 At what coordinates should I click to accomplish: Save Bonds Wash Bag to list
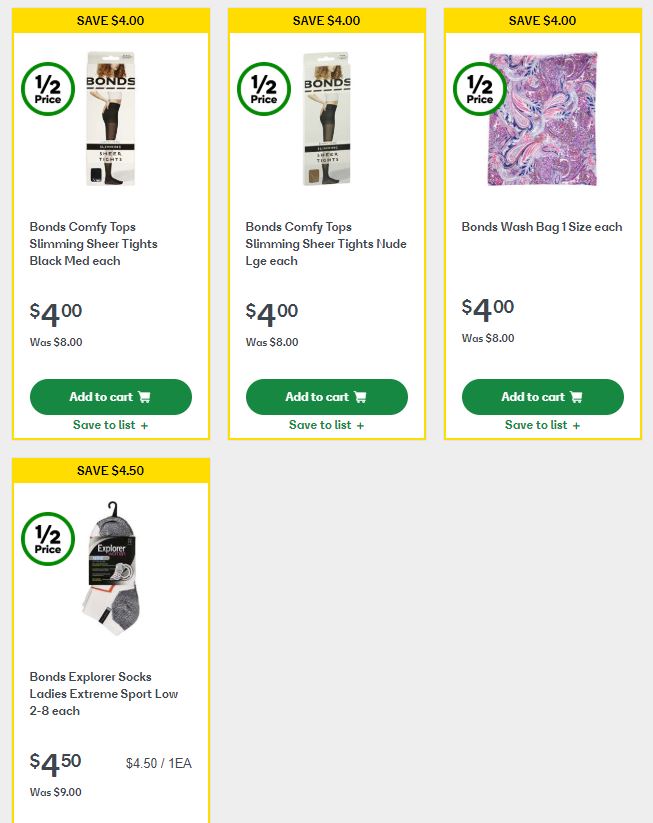tap(542, 424)
